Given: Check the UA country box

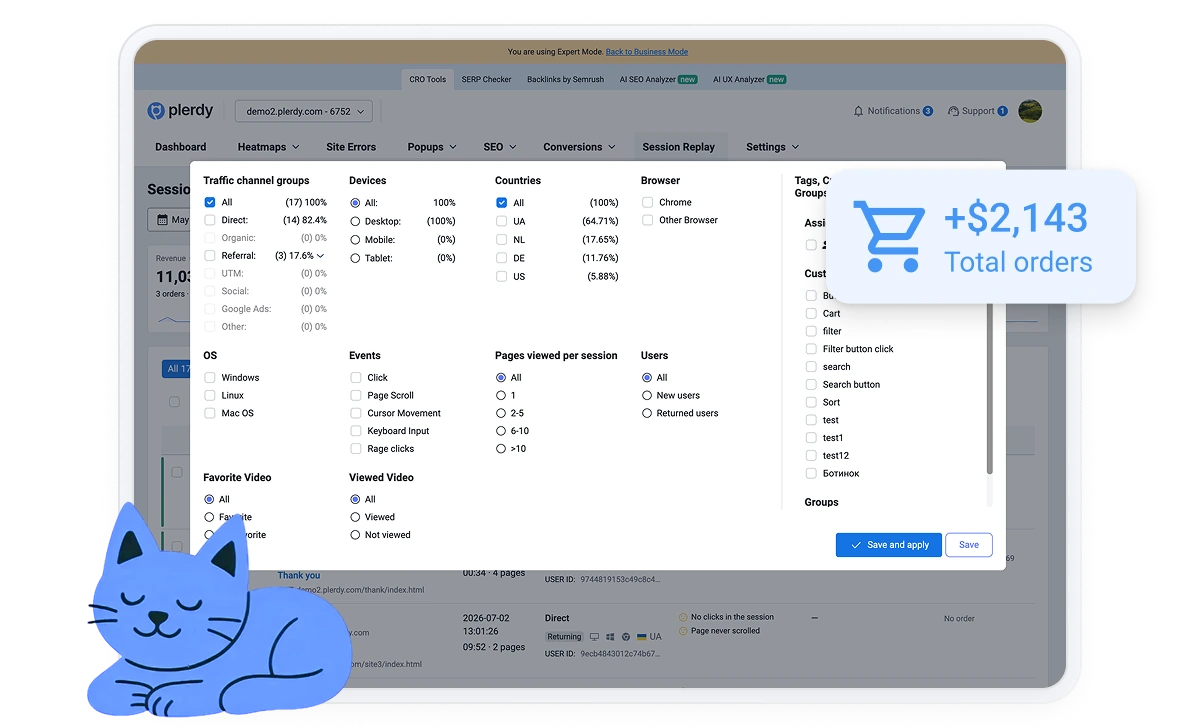Looking at the screenshot, I should 502,221.
